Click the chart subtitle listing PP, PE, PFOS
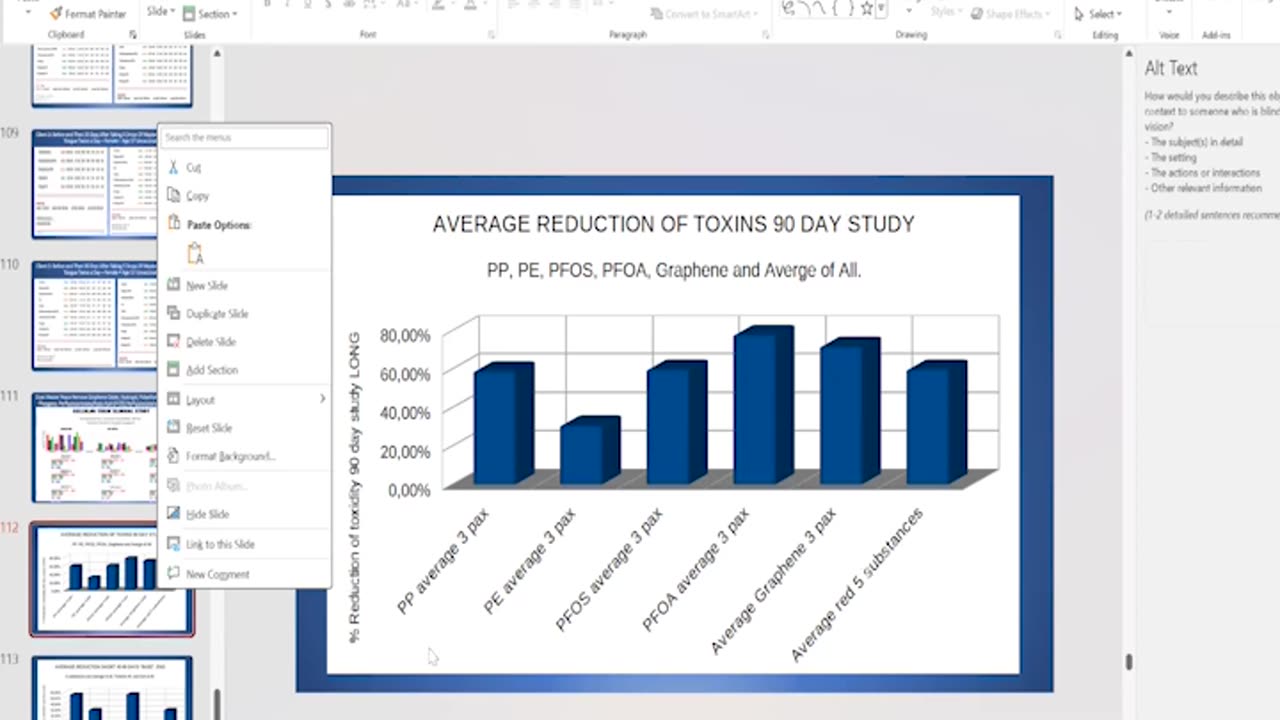 coord(673,270)
